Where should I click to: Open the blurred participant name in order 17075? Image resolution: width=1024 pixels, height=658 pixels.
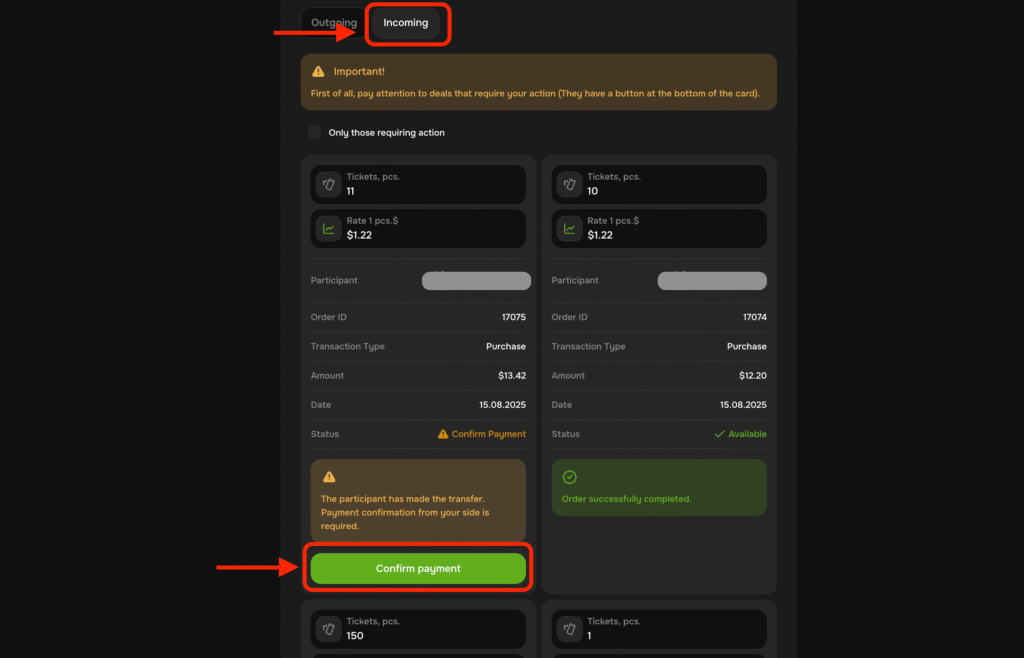click(x=476, y=281)
